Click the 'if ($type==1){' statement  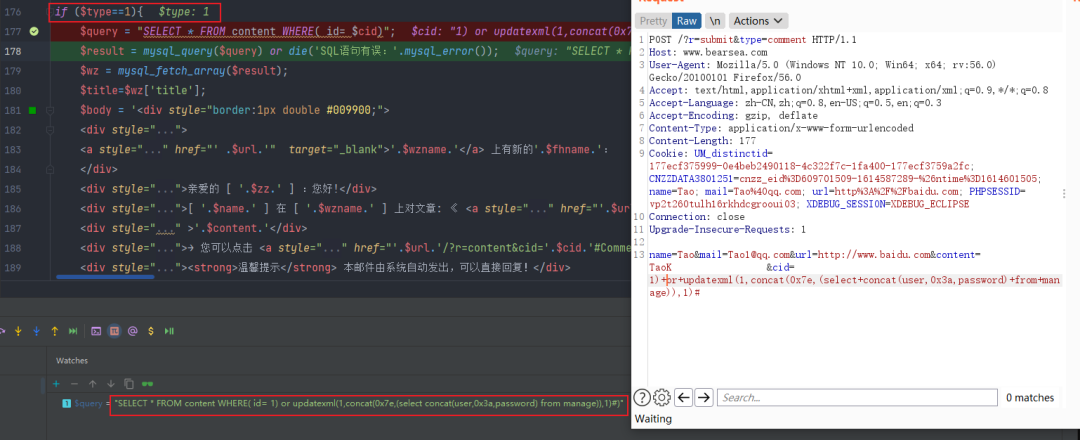(x=98, y=12)
